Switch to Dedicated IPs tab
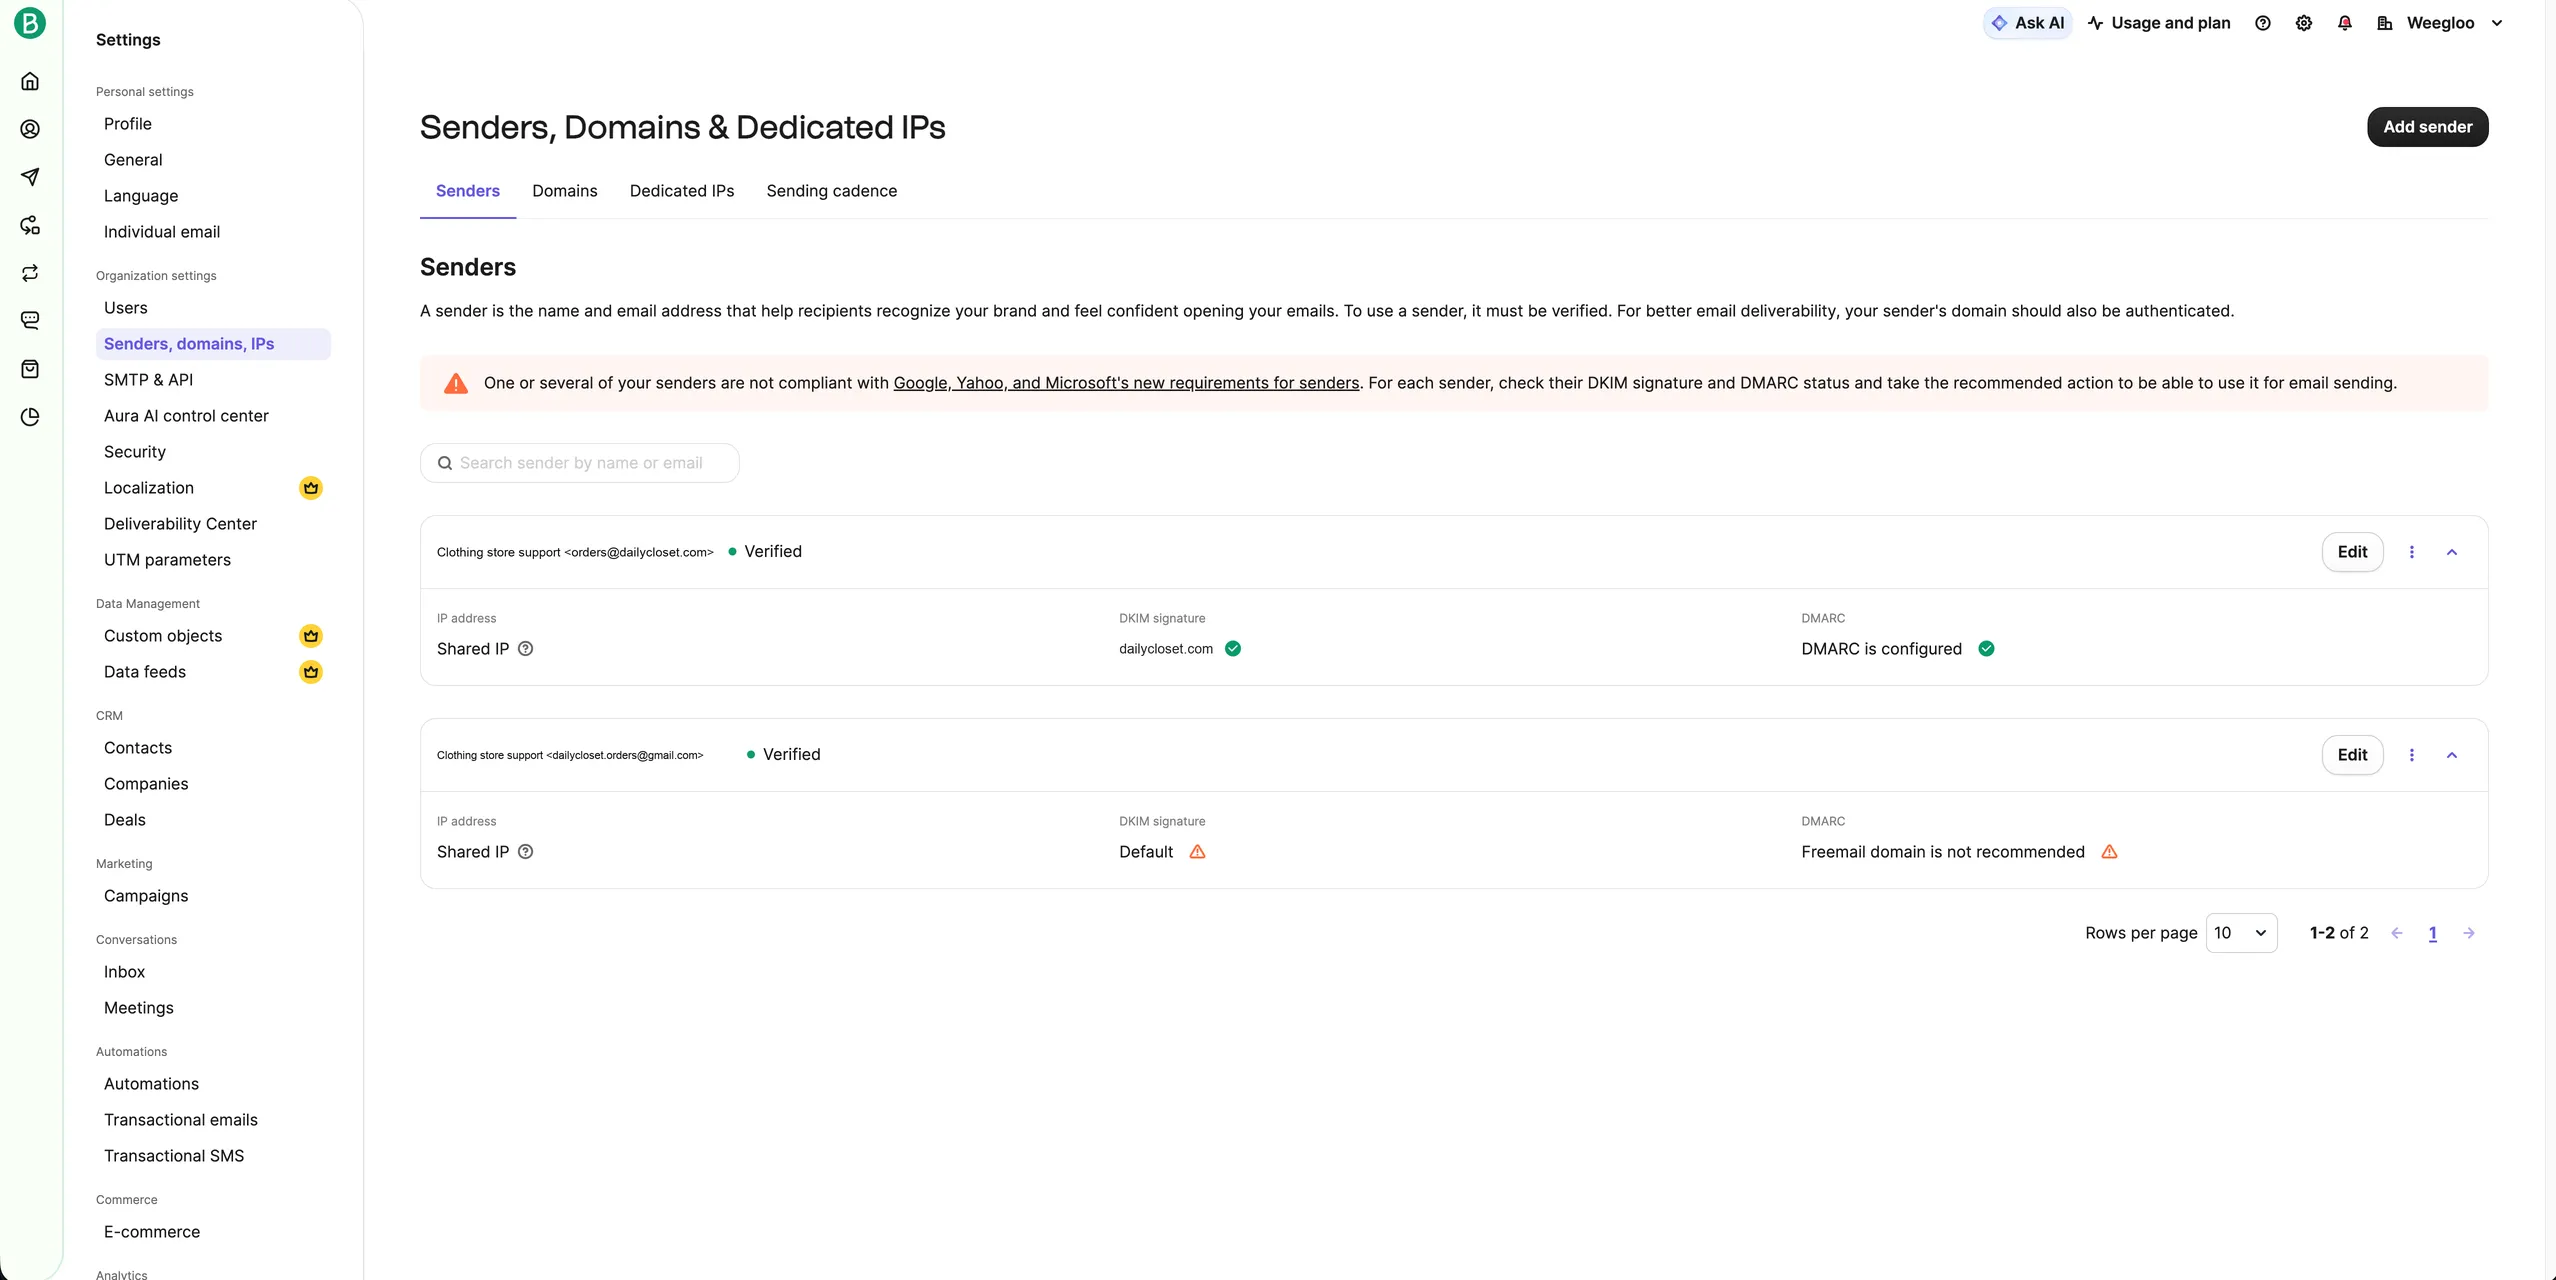 tap(682, 191)
